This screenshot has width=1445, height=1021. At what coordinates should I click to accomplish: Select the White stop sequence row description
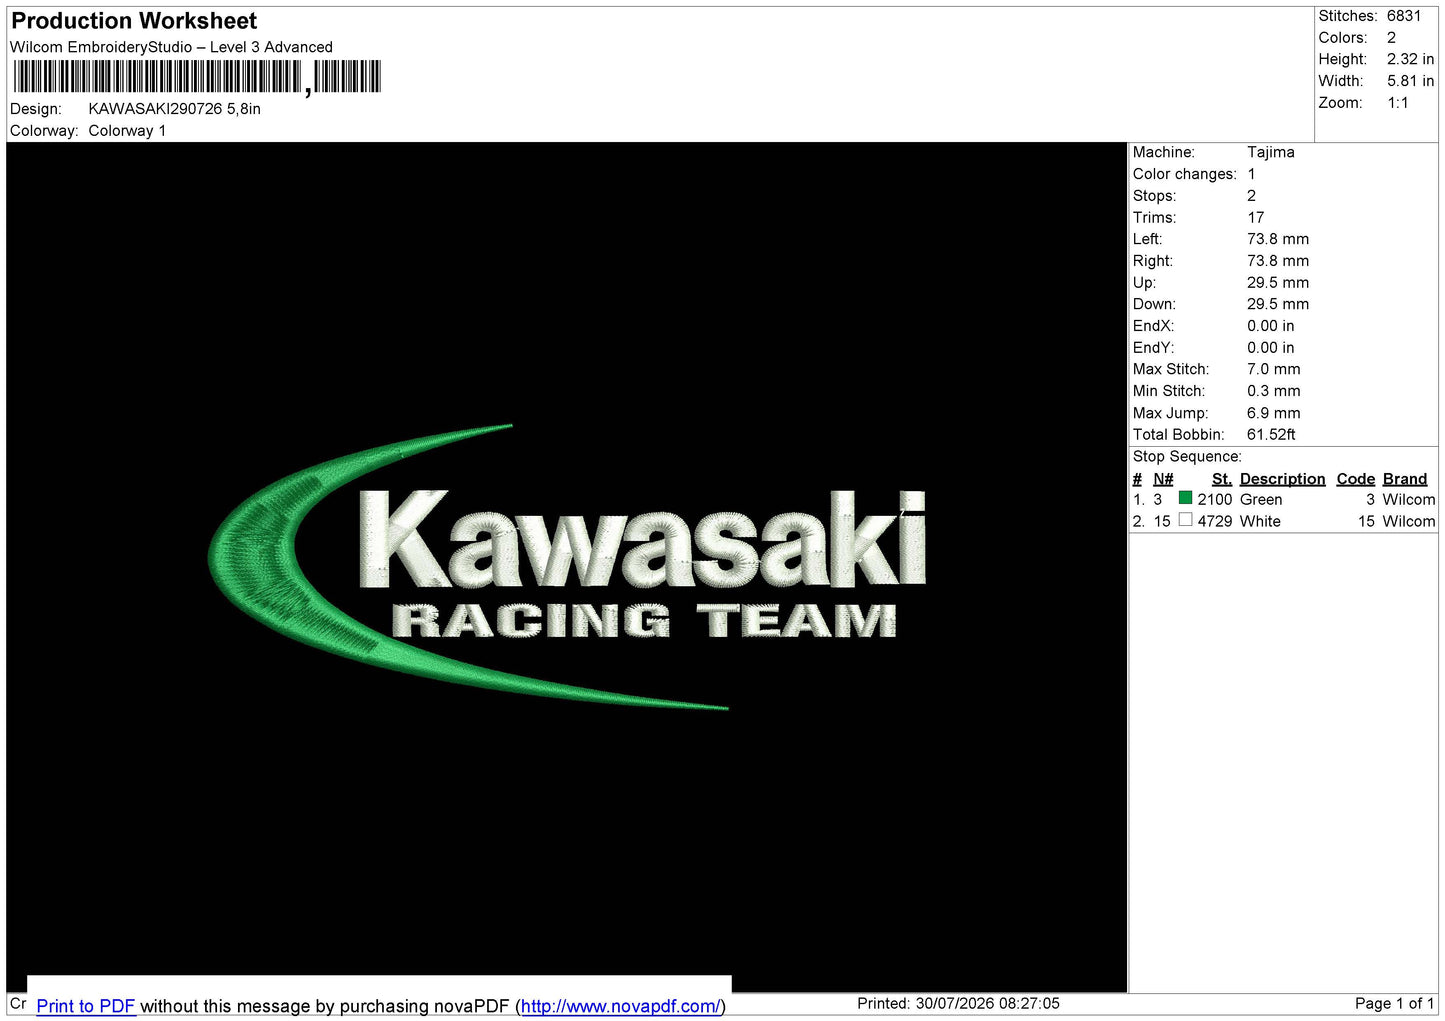(1260, 521)
